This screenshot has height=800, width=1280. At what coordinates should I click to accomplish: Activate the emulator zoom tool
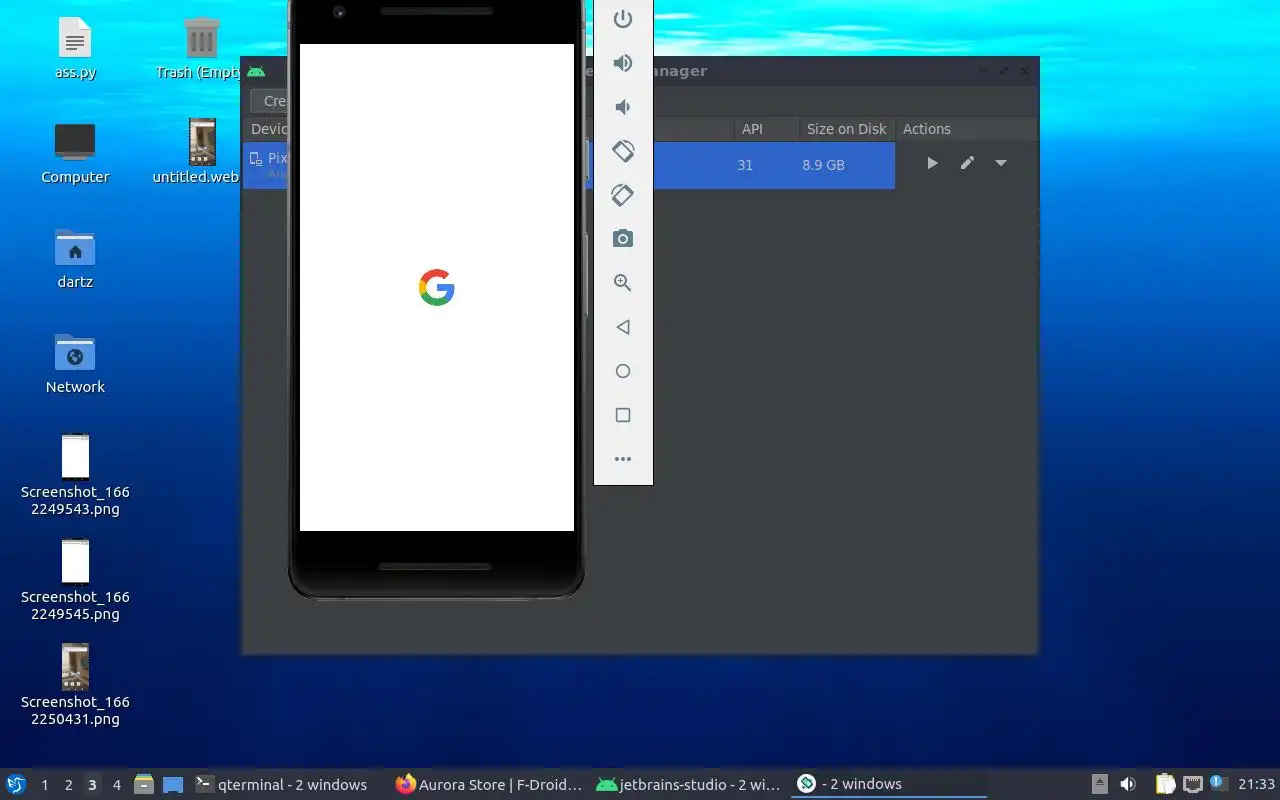coord(623,283)
